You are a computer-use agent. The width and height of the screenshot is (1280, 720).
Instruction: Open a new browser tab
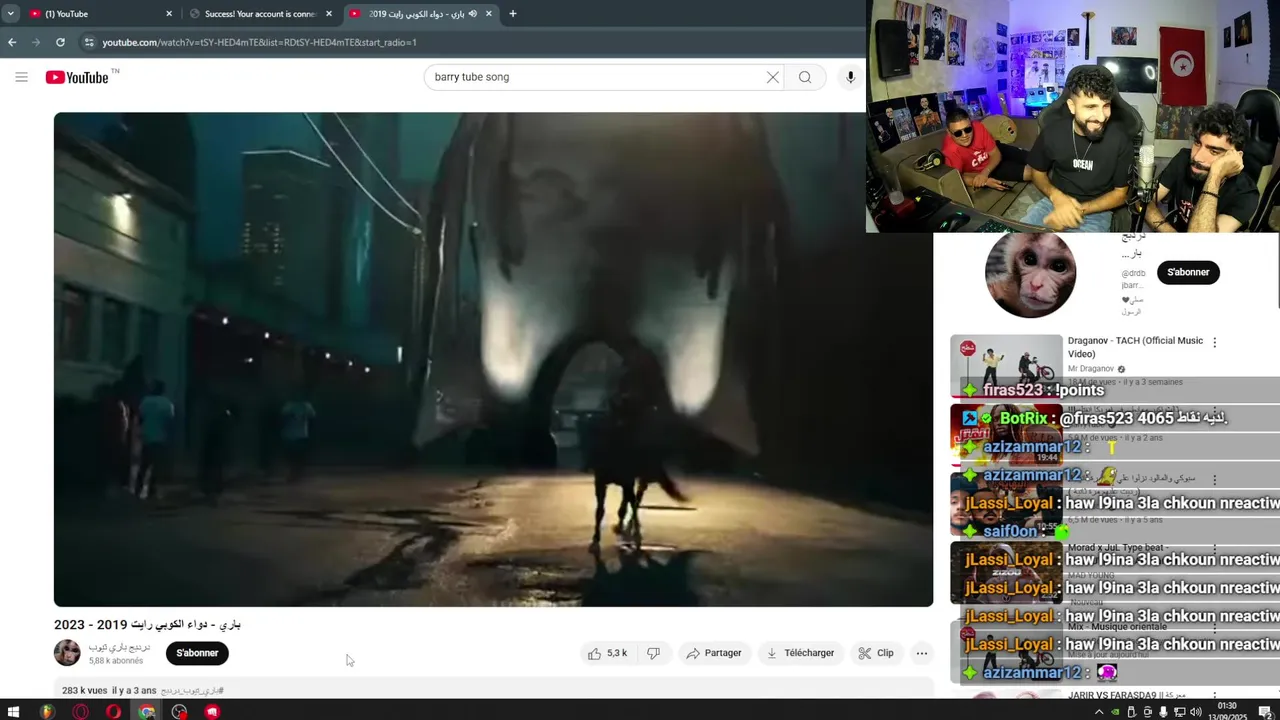click(513, 14)
